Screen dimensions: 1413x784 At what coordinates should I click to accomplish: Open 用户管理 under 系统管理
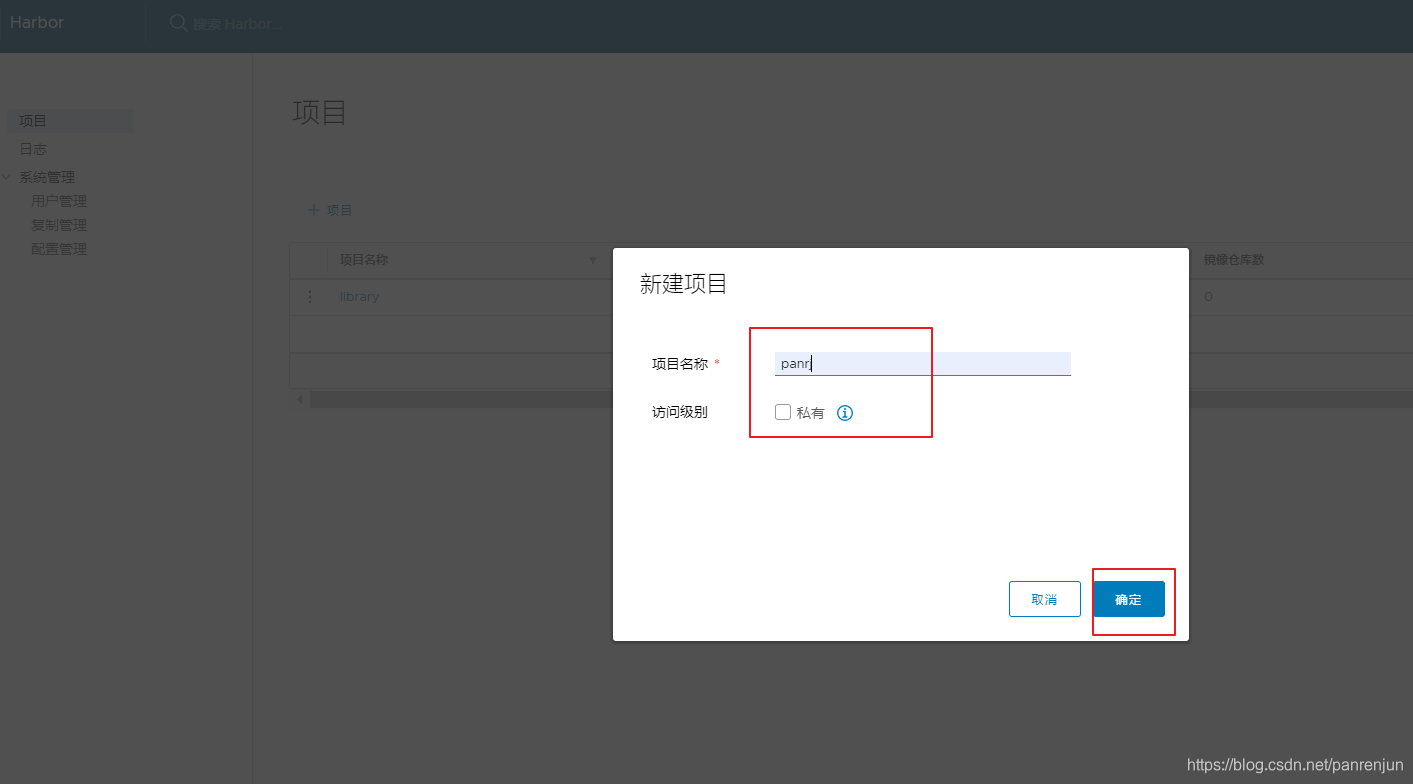click(x=59, y=201)
